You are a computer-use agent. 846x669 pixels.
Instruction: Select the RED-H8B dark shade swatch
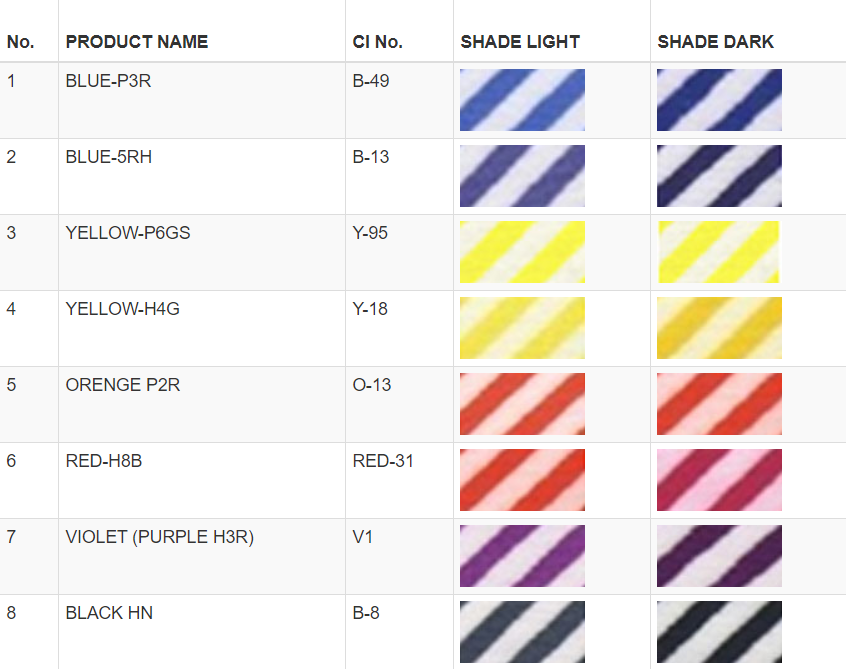coord(719,480)
